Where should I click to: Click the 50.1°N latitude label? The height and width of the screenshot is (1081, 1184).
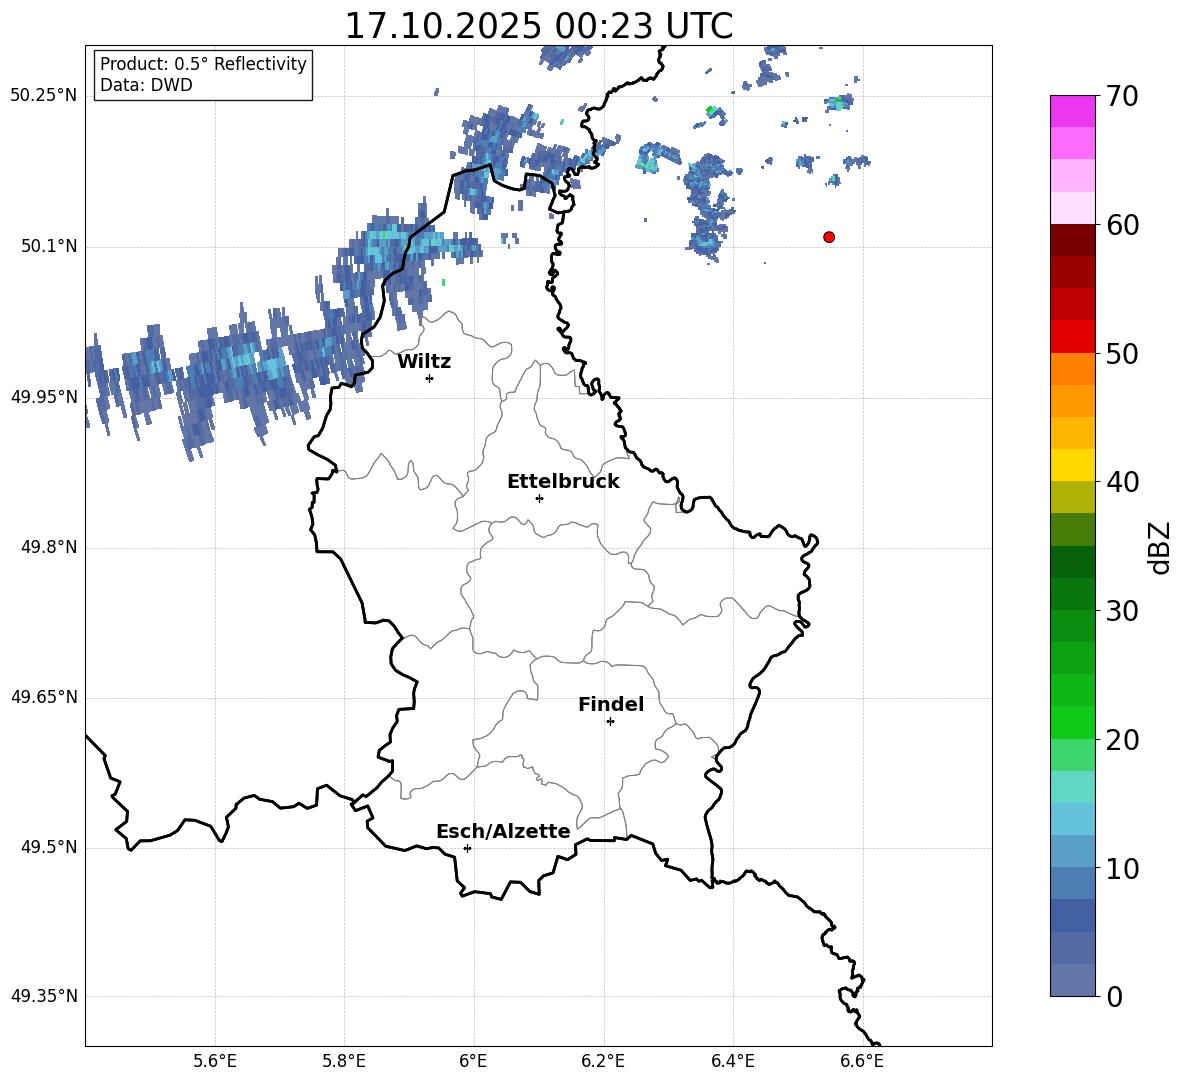(x=49, y=246)
